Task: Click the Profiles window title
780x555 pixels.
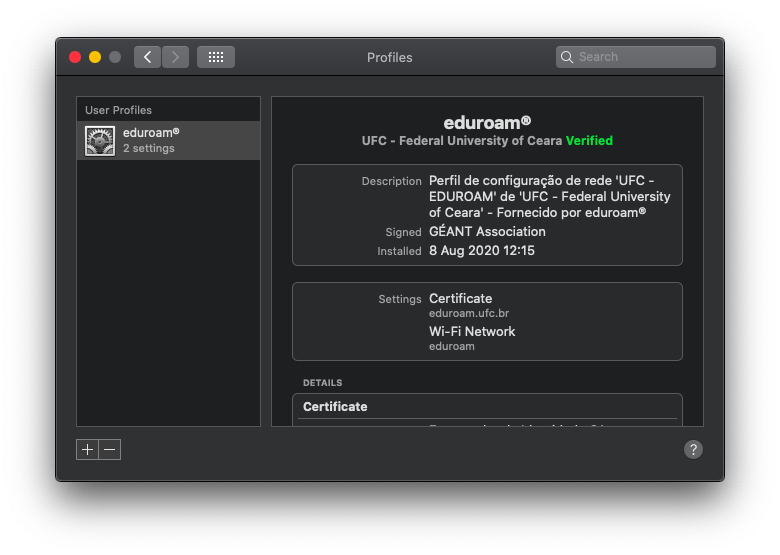Action: tap(390, 58)
